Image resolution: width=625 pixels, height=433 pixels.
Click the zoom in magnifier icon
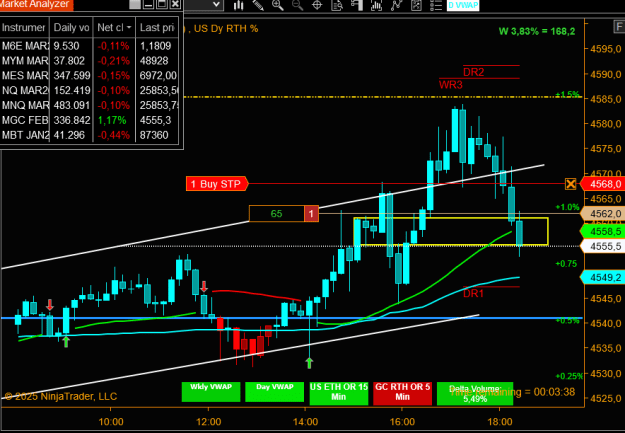tap(277, 5)
